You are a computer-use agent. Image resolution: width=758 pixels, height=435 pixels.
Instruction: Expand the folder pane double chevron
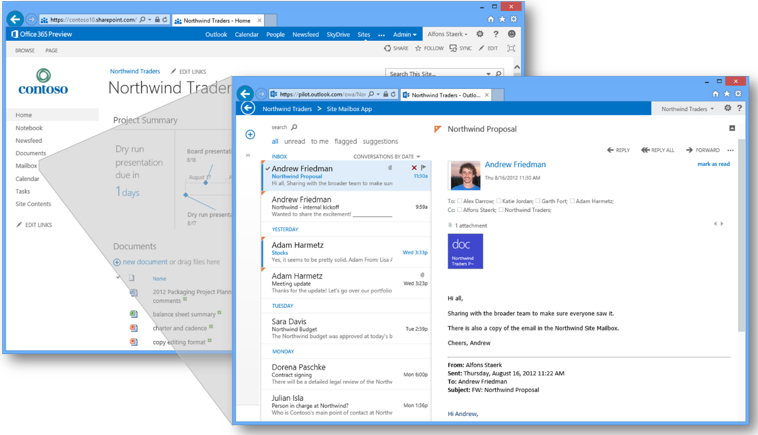248,155
